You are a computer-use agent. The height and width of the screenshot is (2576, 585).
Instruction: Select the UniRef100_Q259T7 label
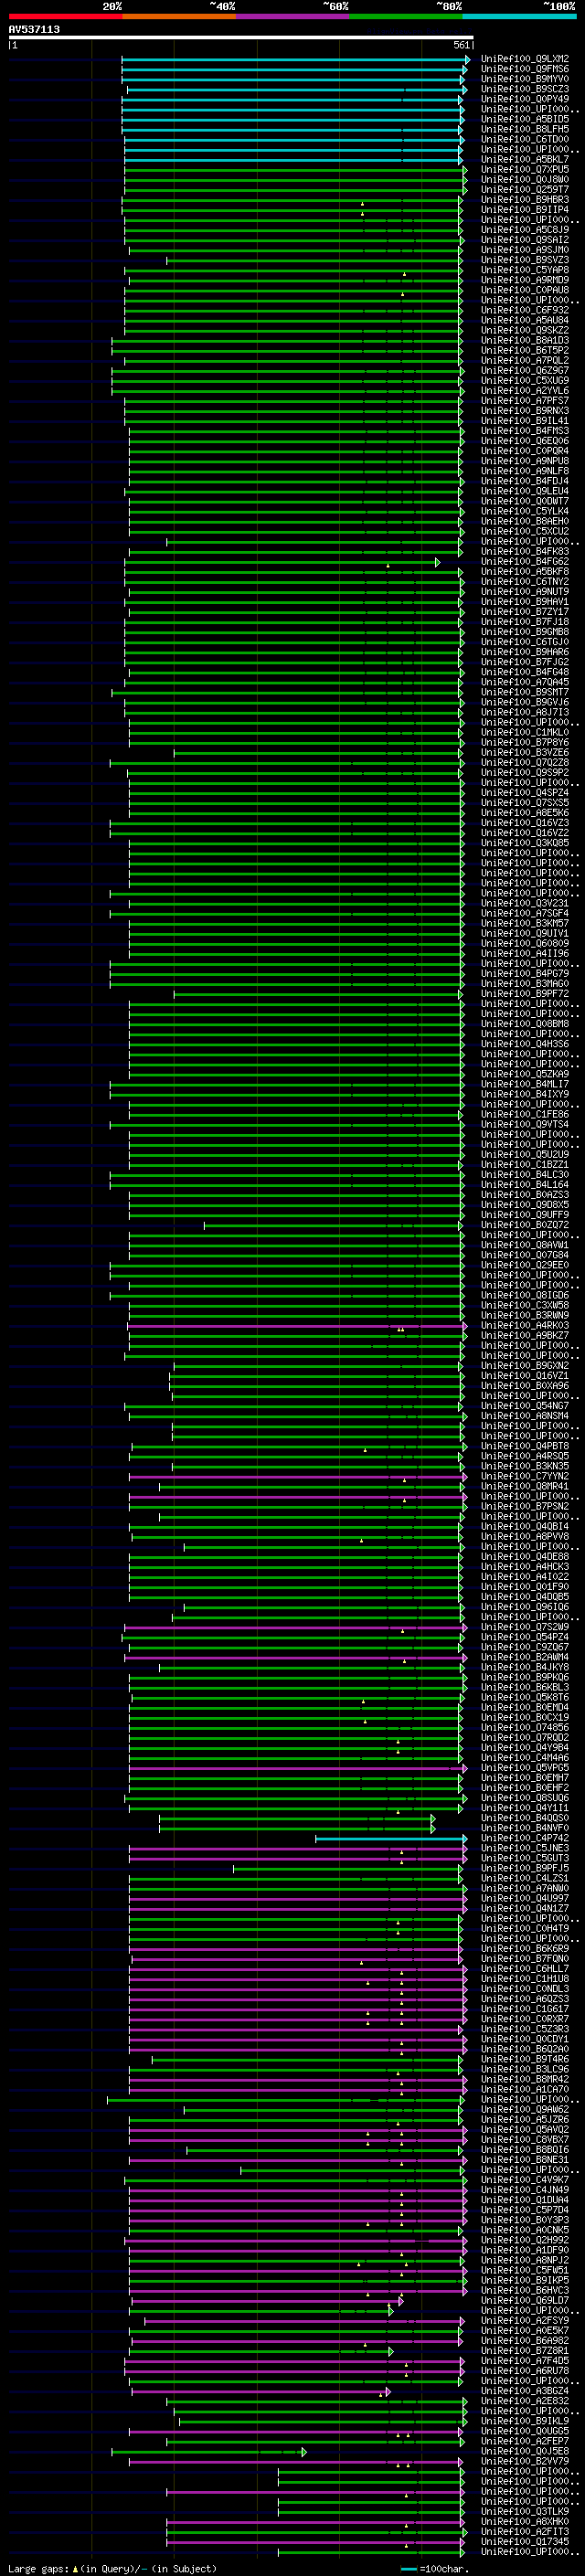(x=525, y=189)
